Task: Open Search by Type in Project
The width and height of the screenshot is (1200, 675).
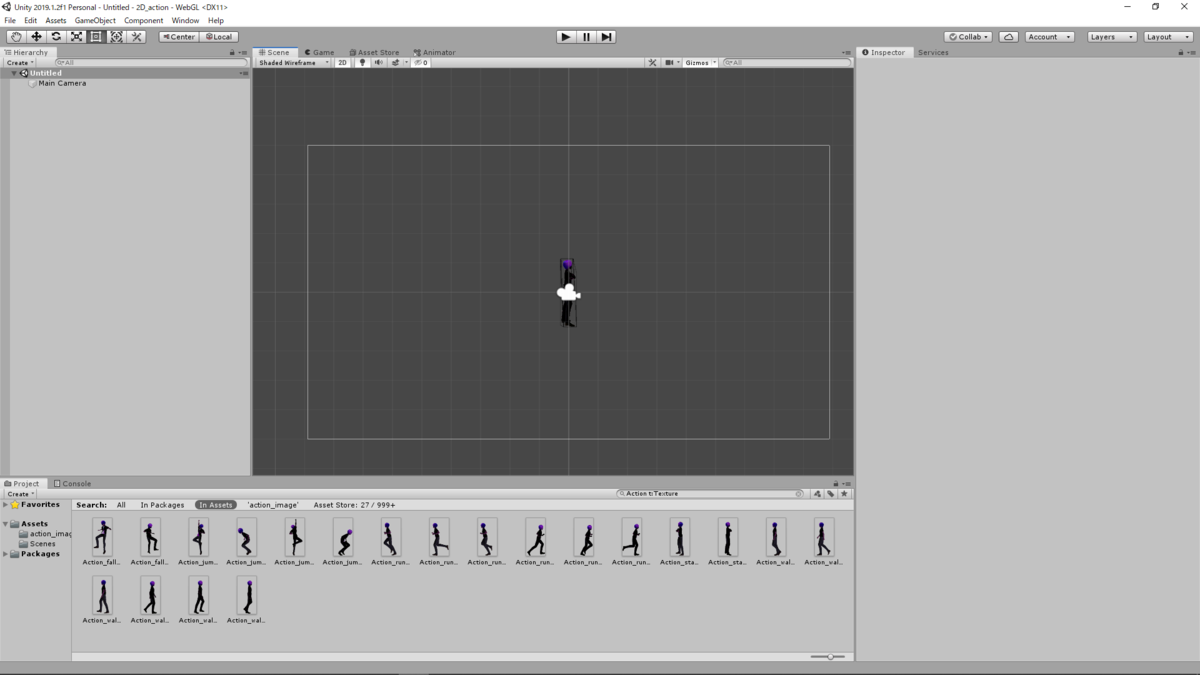Action: 817,494
